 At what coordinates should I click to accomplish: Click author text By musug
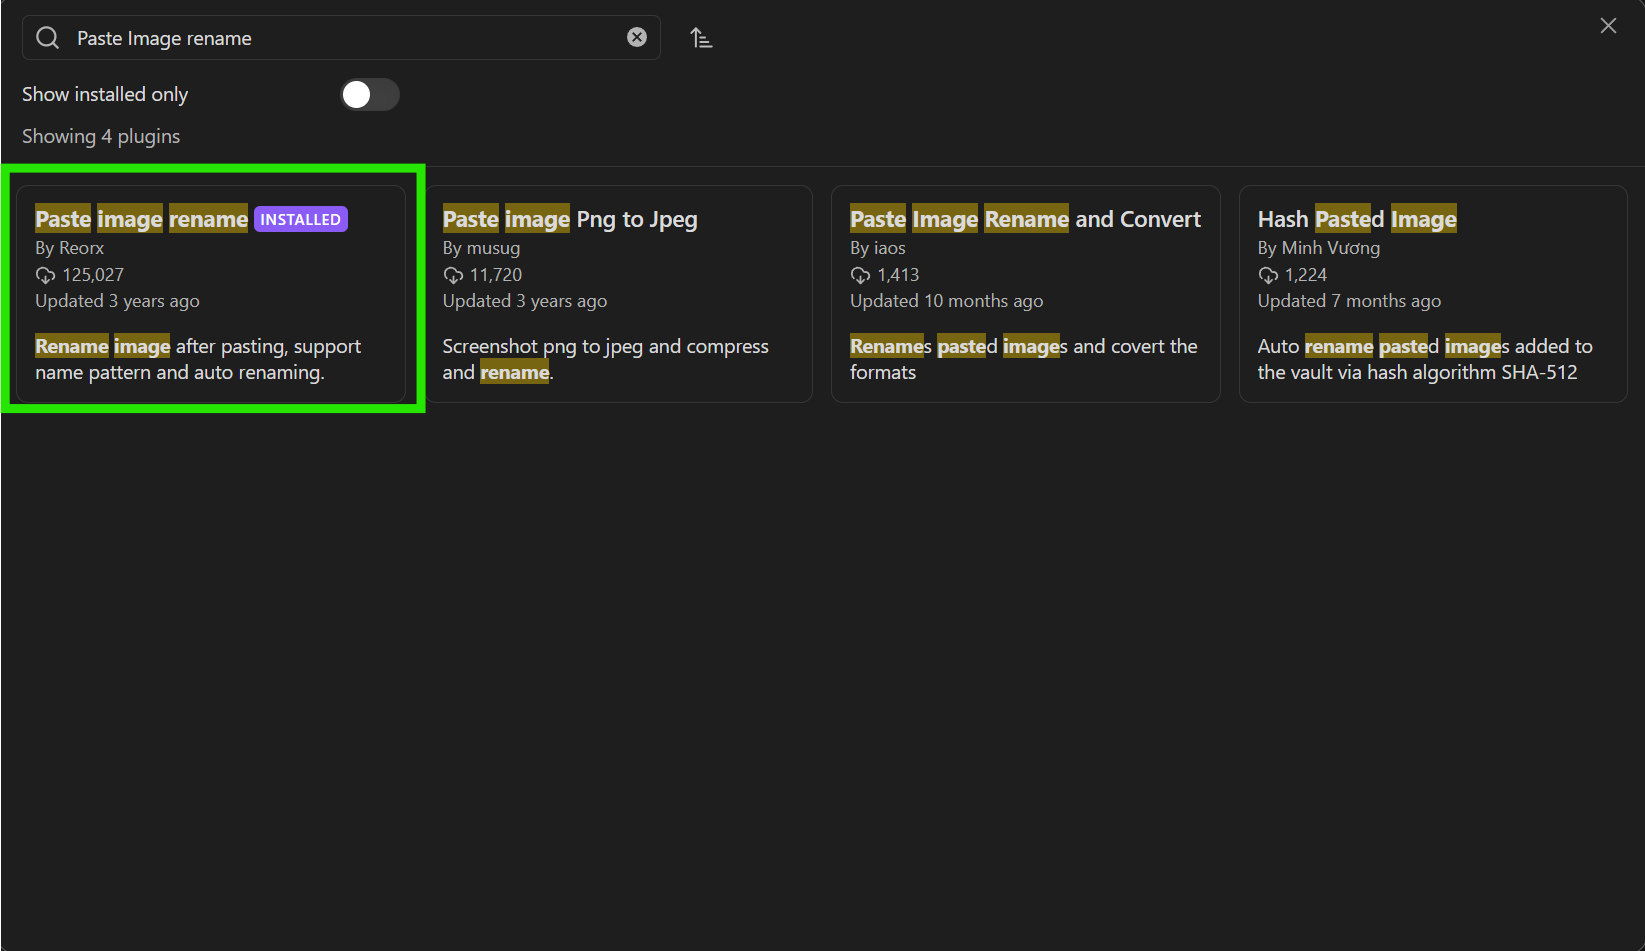click(x=481, y=248)
